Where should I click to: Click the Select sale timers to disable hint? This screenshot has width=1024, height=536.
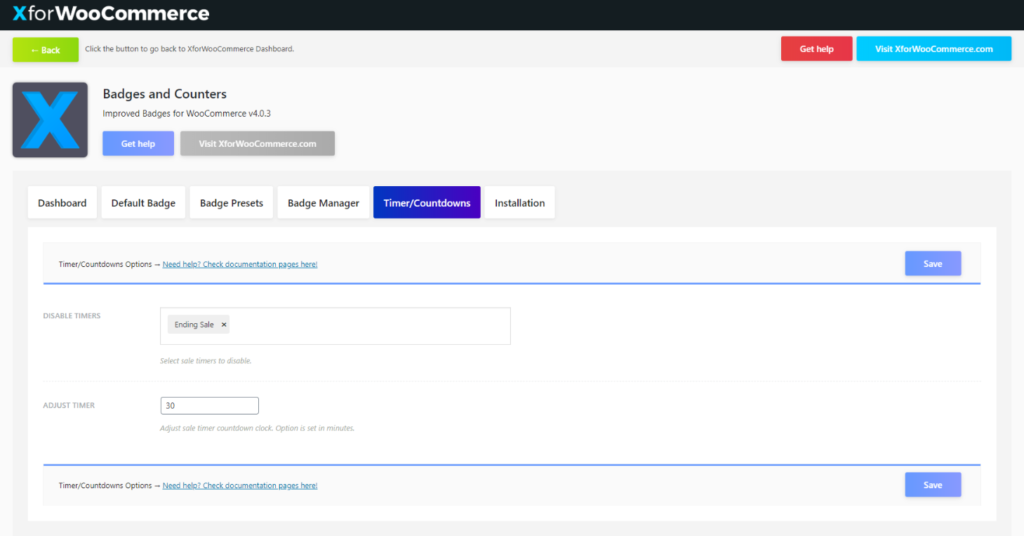[206, 360]
